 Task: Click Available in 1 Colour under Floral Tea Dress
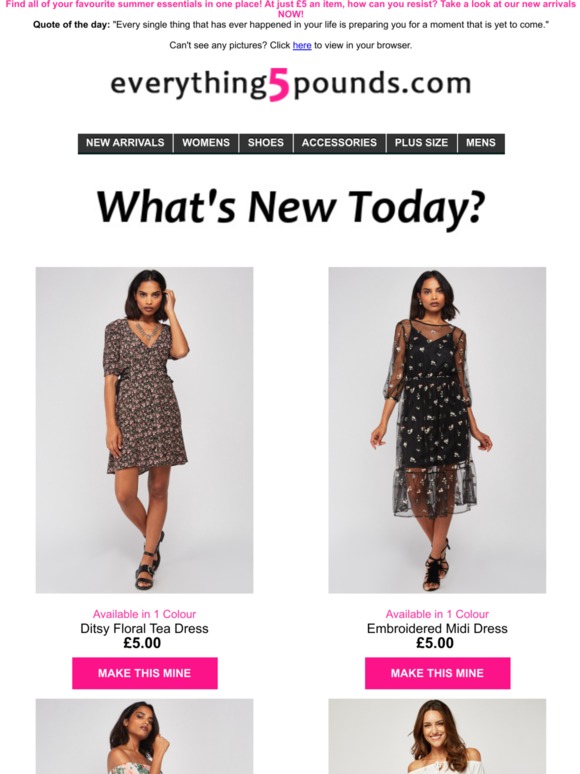pyautogui.click(x=144, y=614)
